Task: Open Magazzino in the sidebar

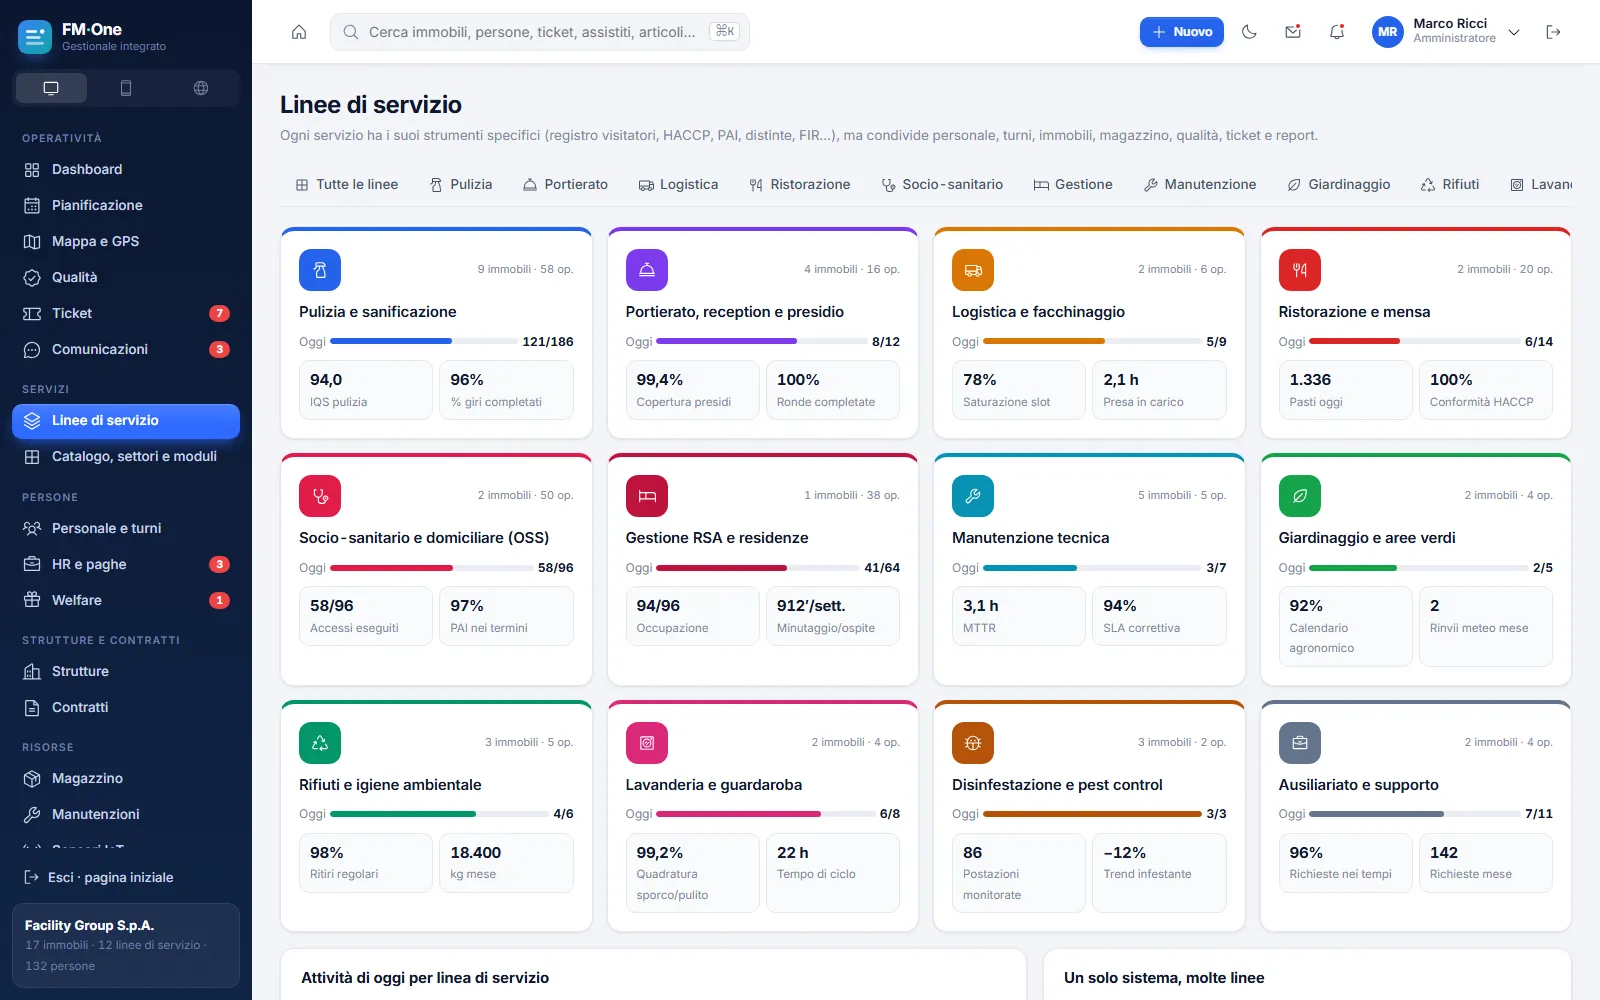Action: (126, 778)
